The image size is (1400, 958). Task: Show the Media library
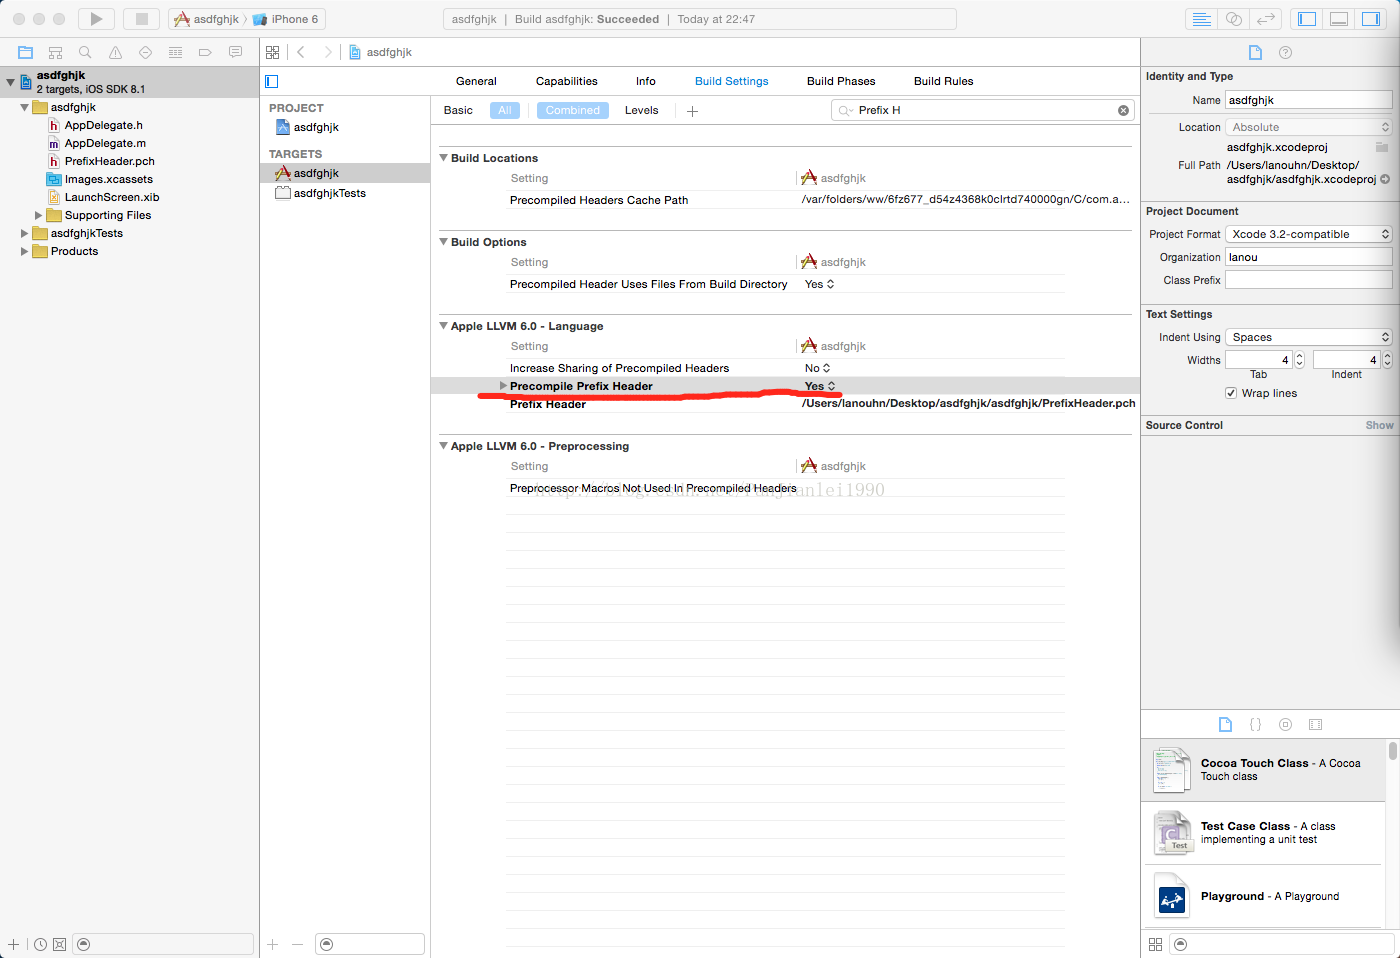click(x=1316, y=724)
